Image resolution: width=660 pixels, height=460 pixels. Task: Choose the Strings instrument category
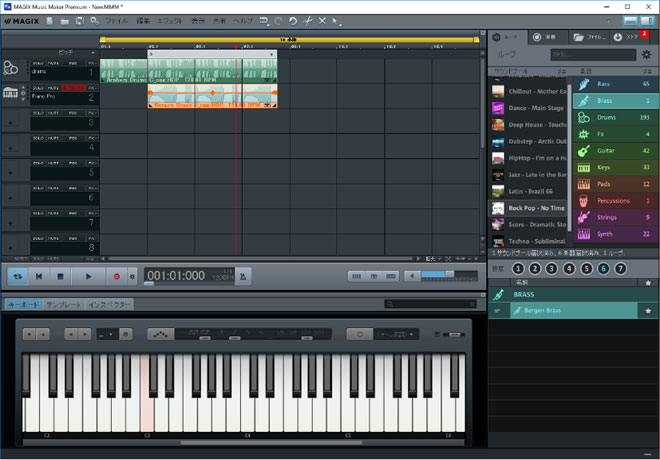614,217
